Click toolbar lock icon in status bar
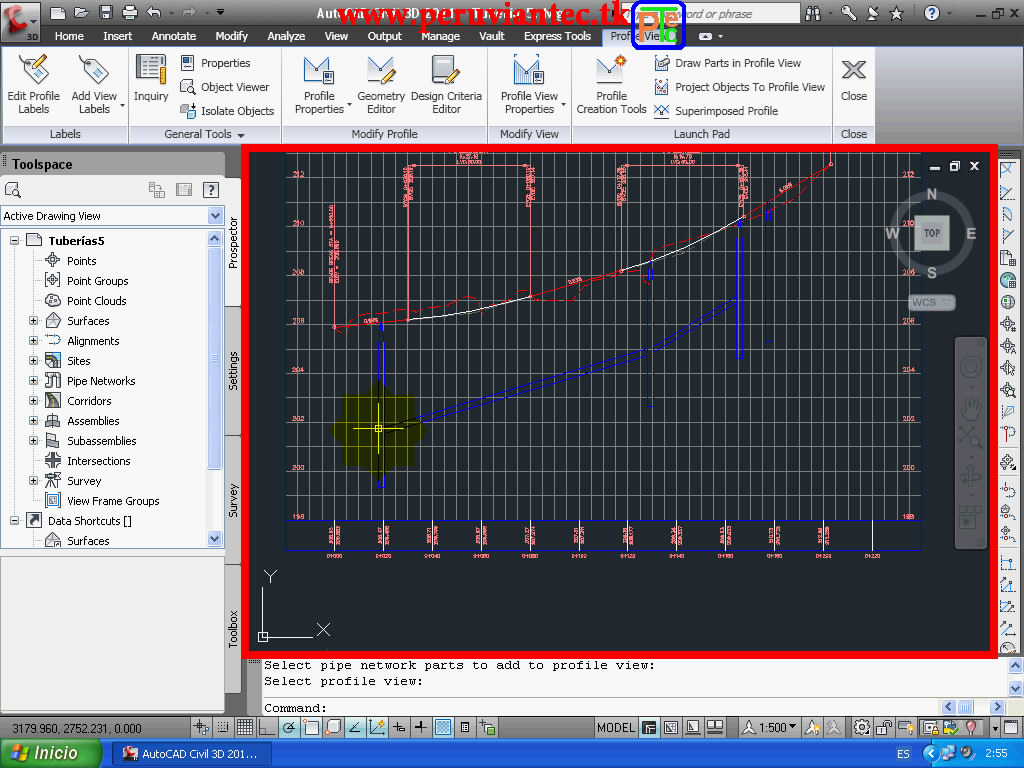 884,728
